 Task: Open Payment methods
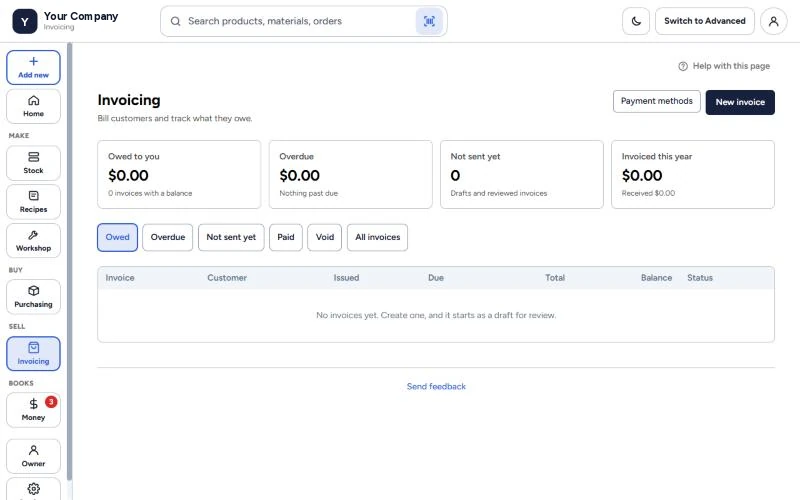(x=657, y=102)
